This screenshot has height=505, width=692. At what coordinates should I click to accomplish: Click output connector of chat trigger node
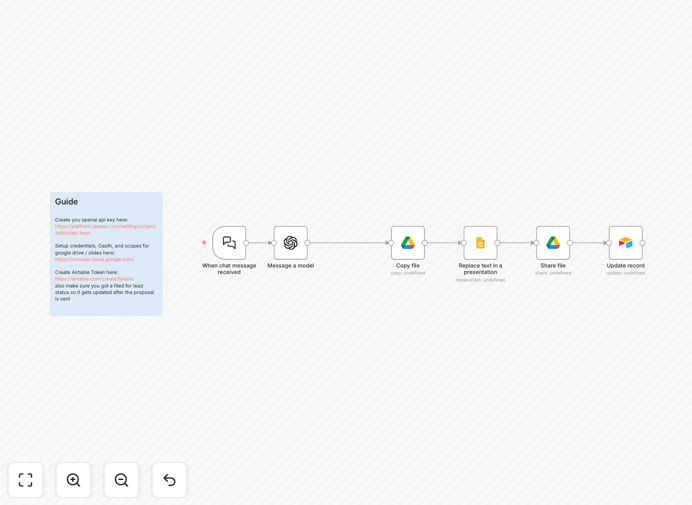[x=246, y=243]
